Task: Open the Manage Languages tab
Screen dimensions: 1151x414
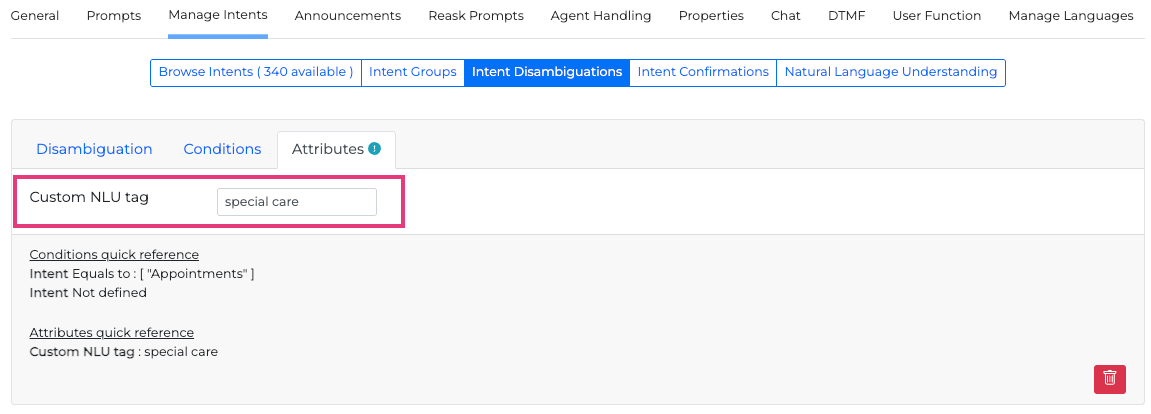Action: (1071, 16)
